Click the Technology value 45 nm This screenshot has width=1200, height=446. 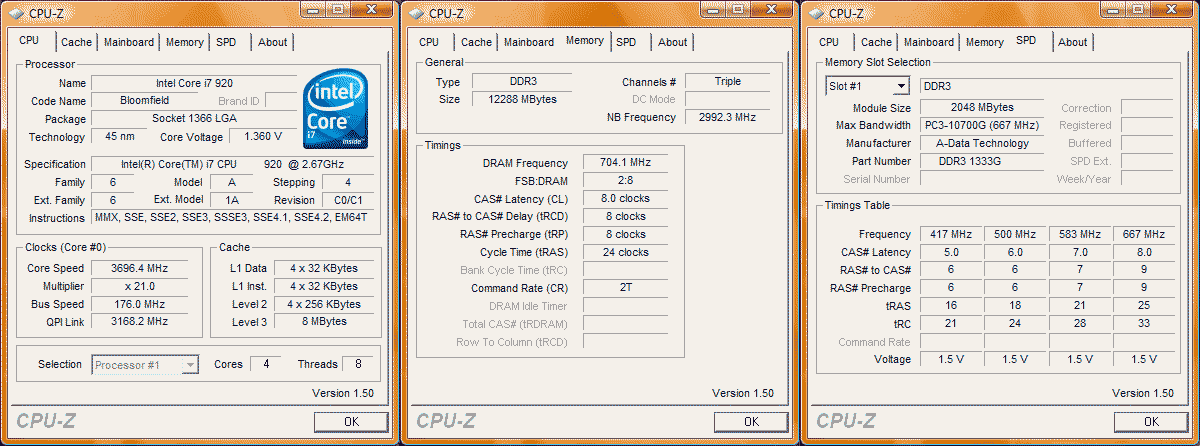pyautogui.click(x=119, y=137)
